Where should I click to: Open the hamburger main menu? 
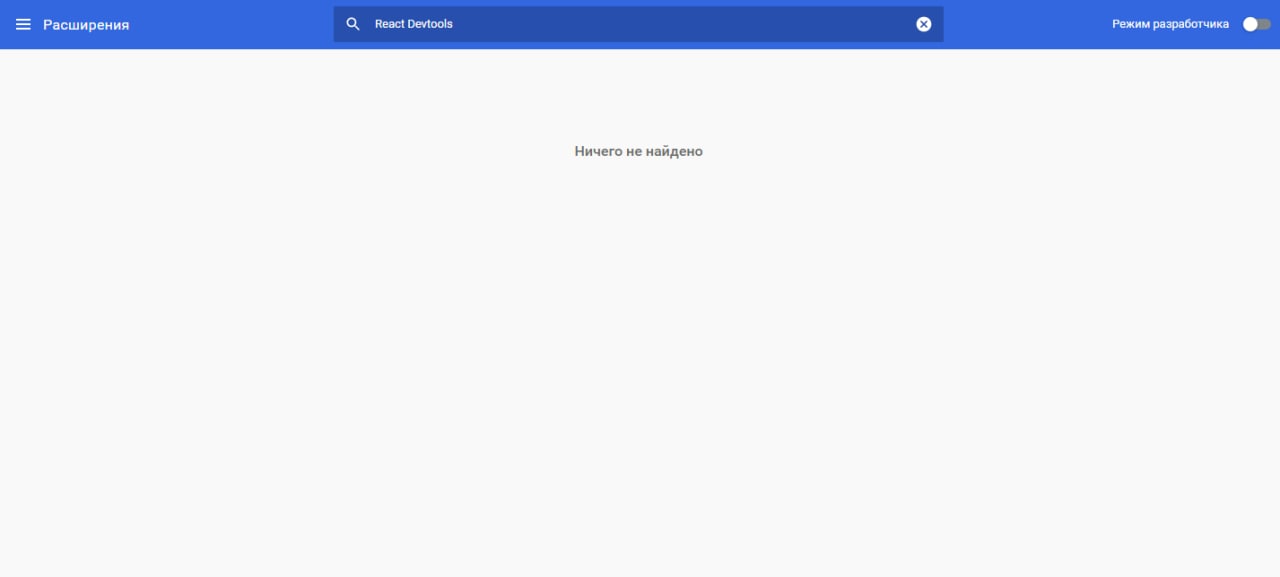point(23,24)
